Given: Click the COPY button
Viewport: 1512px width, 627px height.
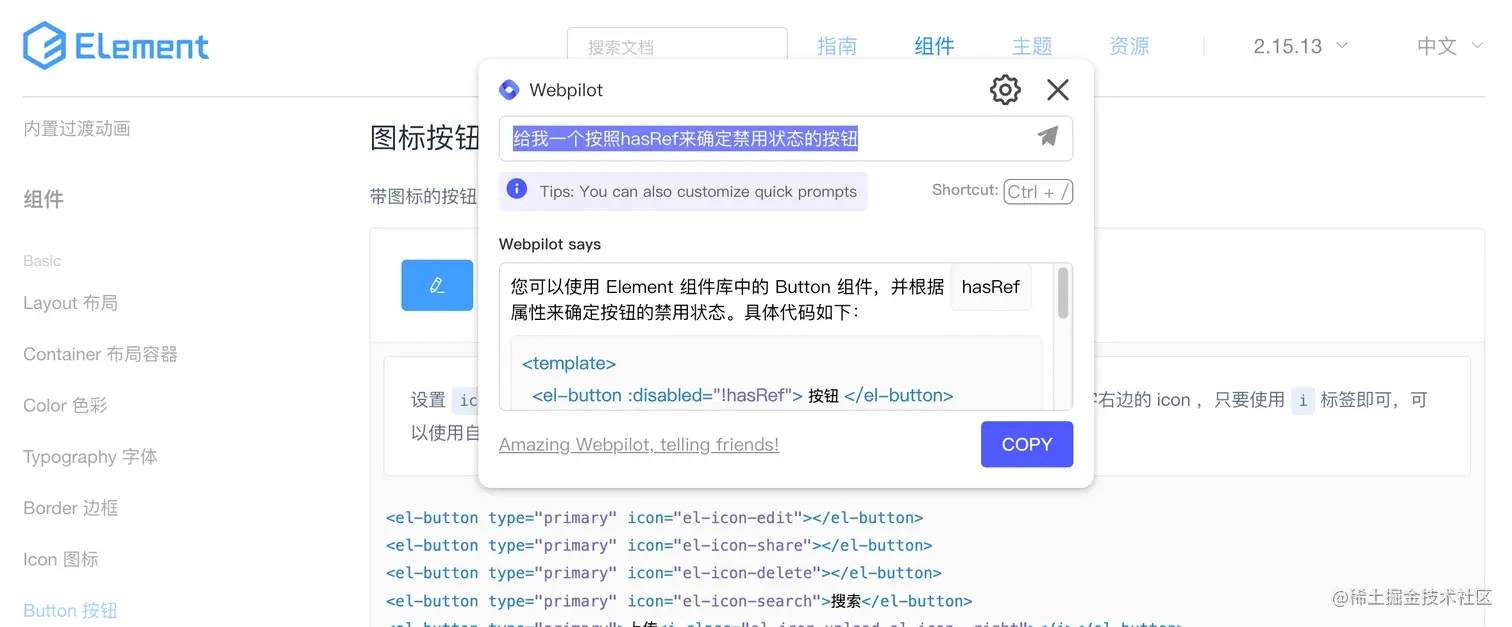Looking at the screenshot, I should pyautogui.click(x=1027, y=444).
